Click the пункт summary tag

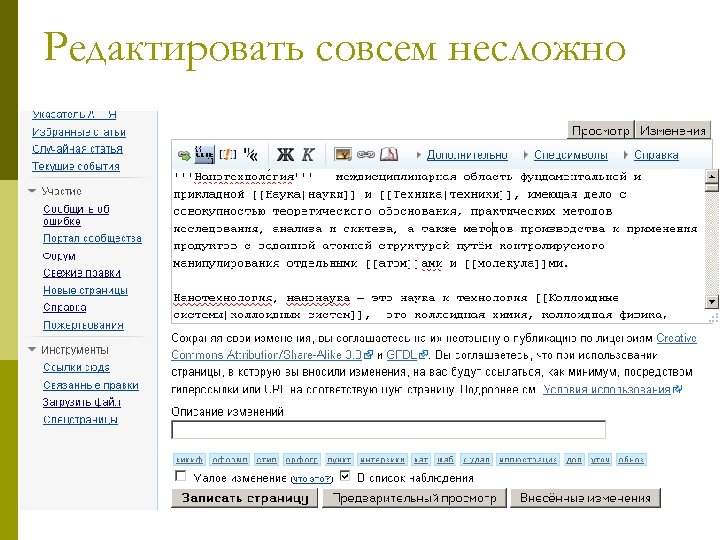pyautogui.click(x=339, y=459)
